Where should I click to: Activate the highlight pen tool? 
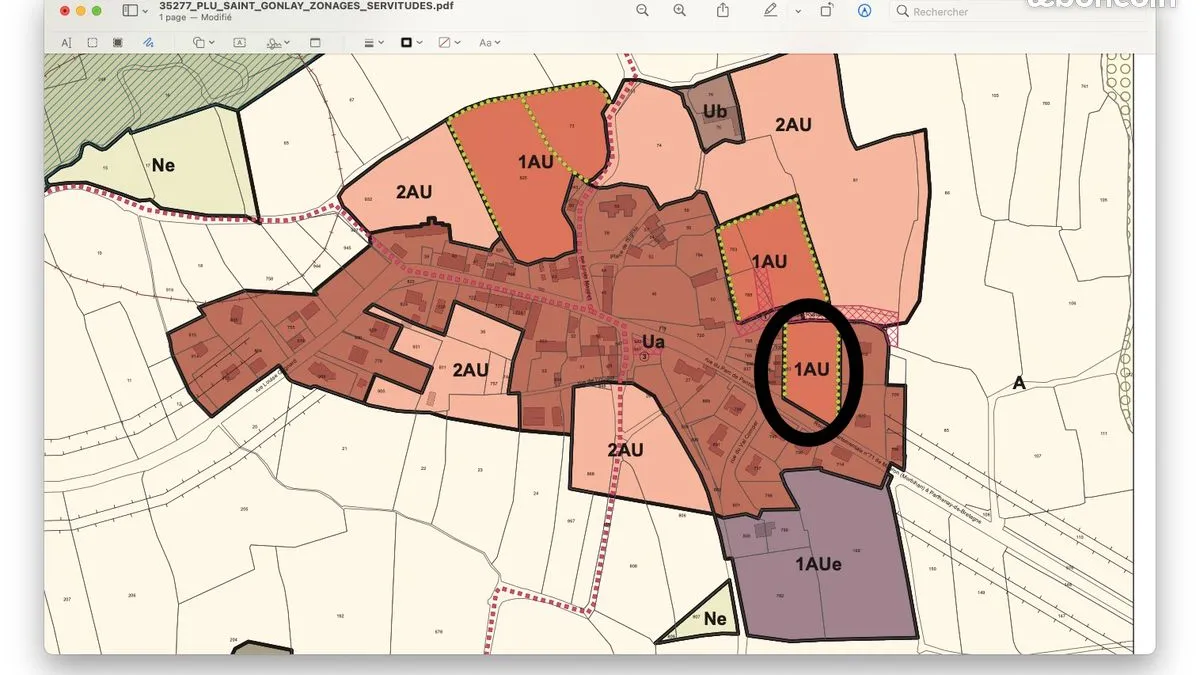pyautogui.click(x=770, y=10)
